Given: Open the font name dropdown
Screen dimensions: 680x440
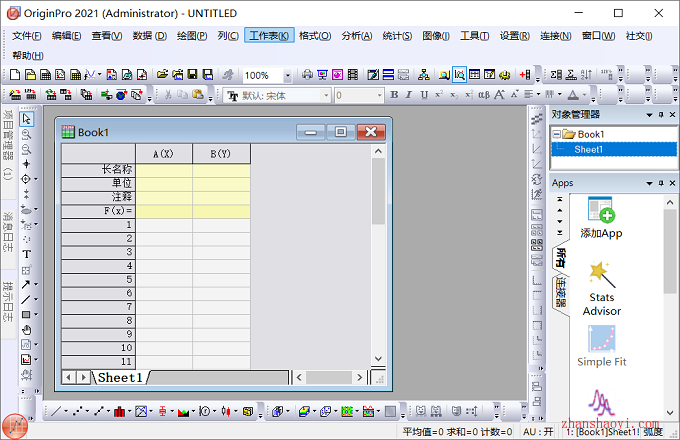Looking at the screenshot, I should (326, 95).
